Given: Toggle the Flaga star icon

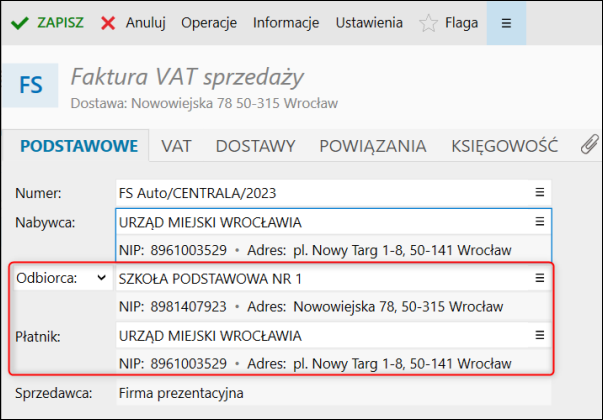Looking at the screenshot, I should pos(428,23).
